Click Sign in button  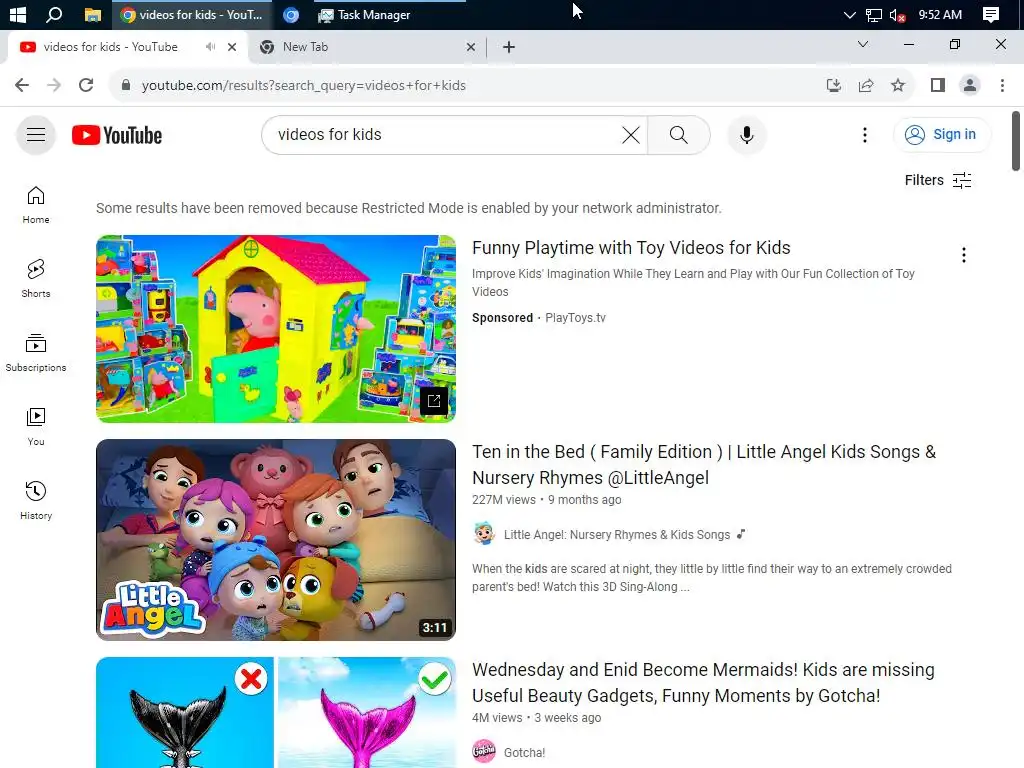coord(942,135)
